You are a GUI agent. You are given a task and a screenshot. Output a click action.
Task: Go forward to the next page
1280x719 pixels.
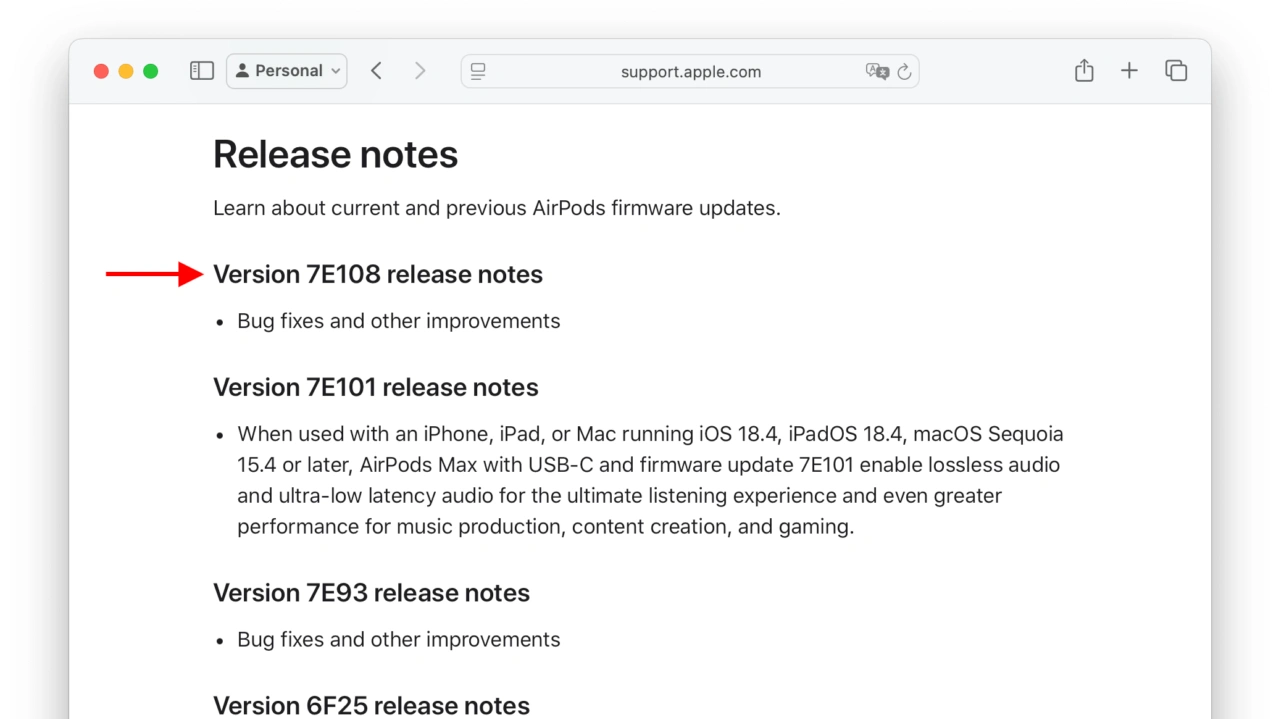click(420, 71)
